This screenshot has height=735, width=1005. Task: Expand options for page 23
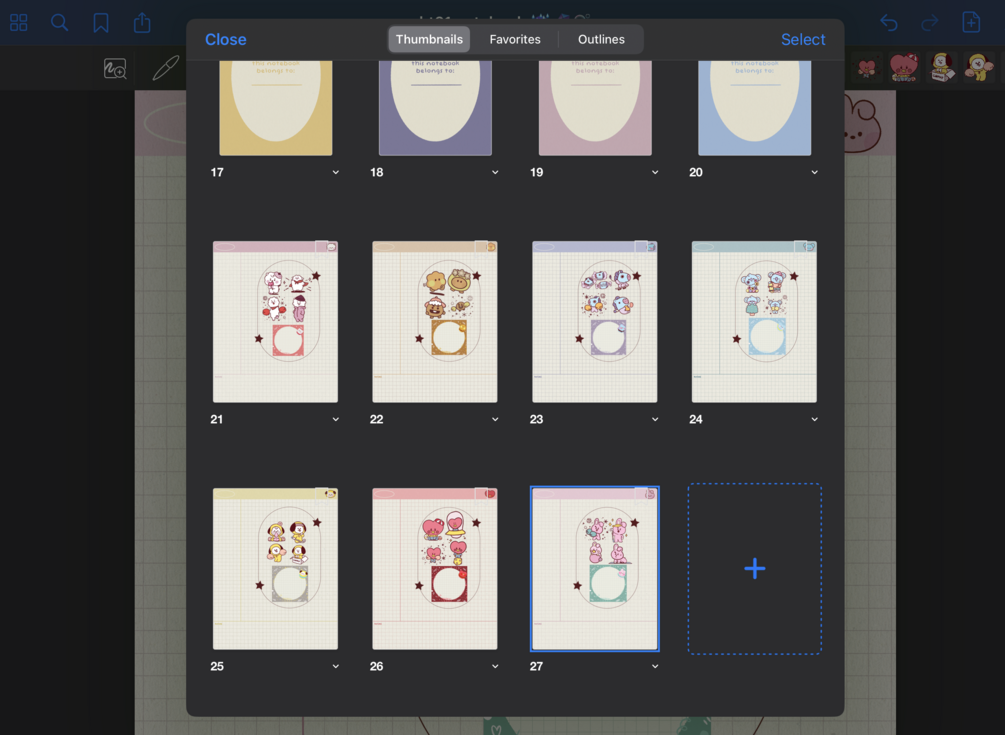655,419
